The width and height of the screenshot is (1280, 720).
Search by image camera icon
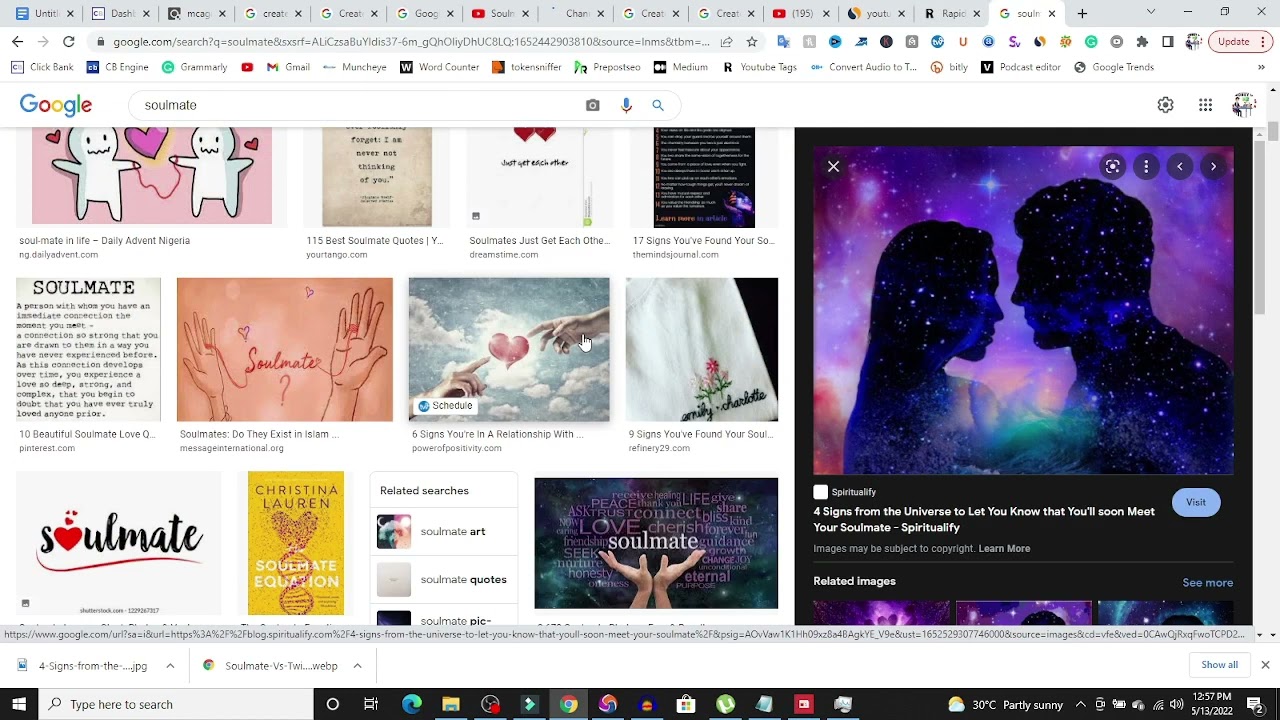(593, 105)
